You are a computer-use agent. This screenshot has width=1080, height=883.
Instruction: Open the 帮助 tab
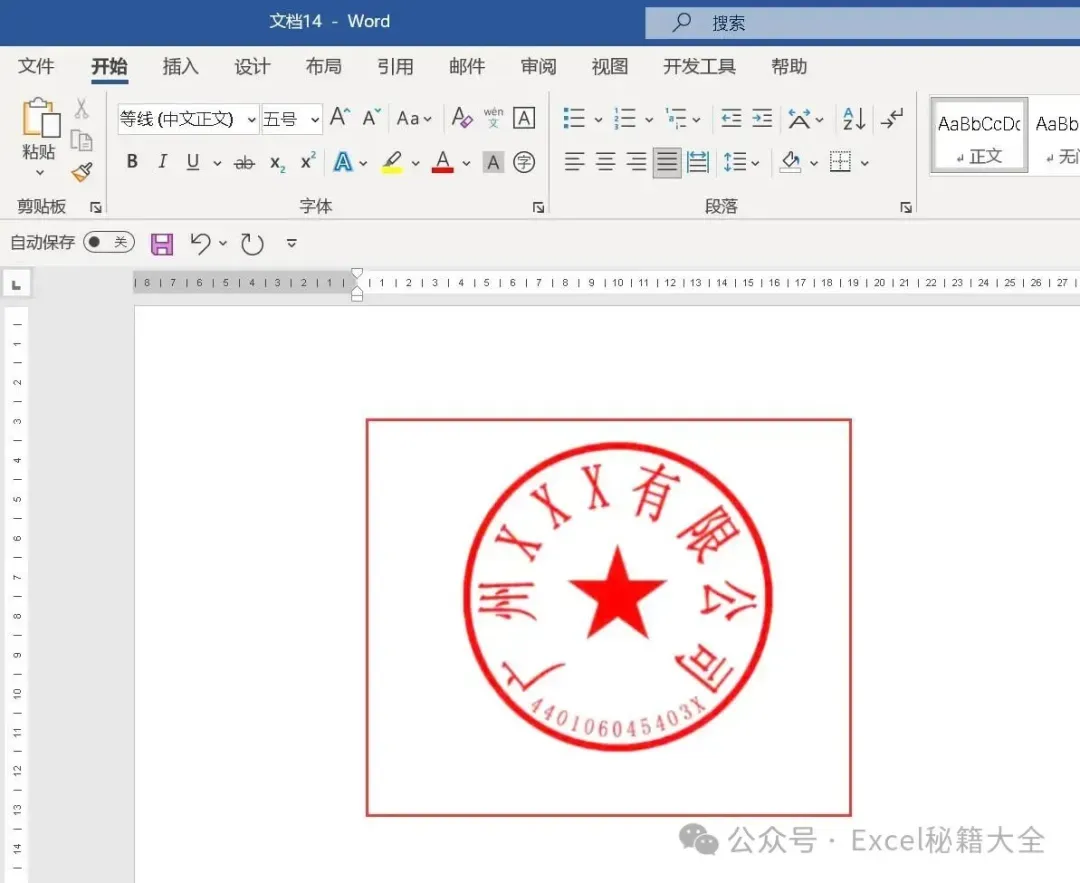coord(789,66)
